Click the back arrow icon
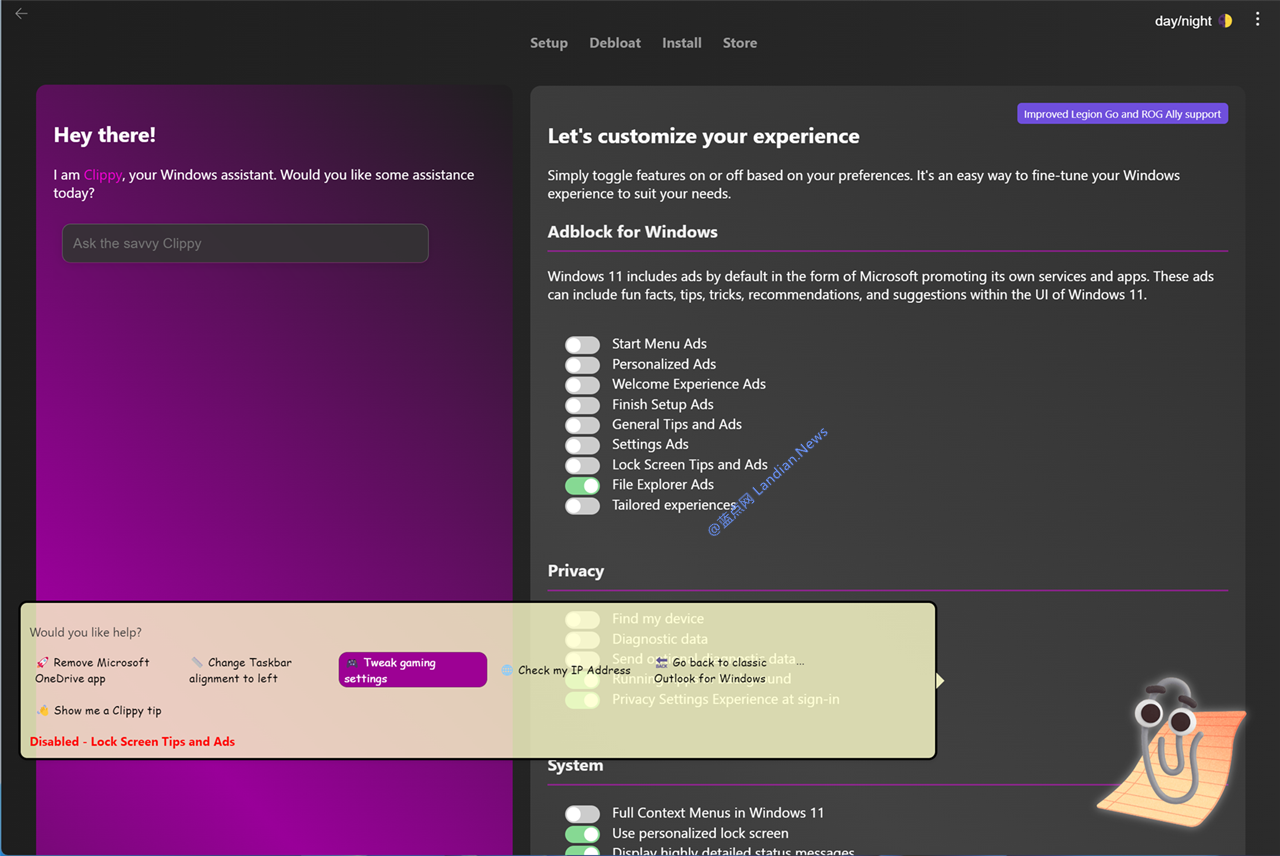 click(x=21, y=14)
